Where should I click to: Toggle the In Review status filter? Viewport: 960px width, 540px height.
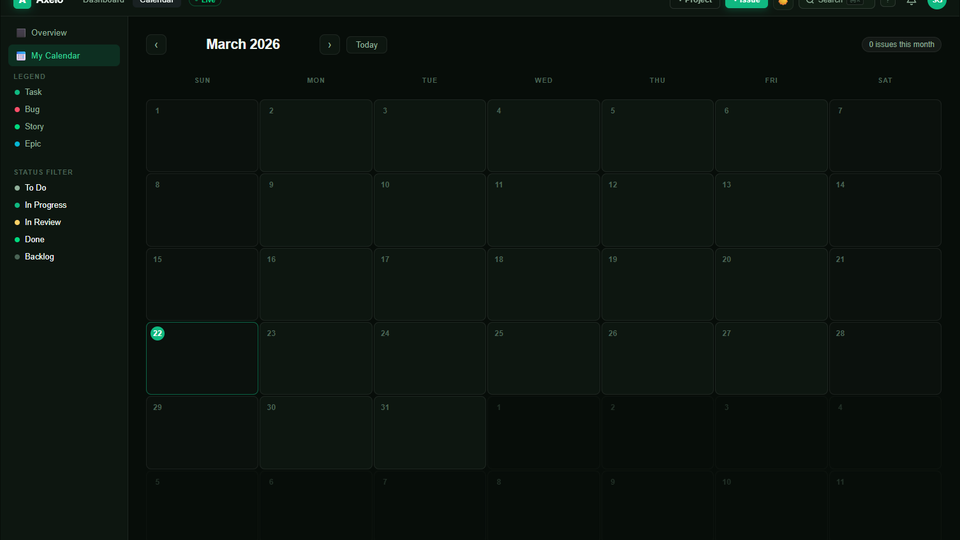[x=42, y=222]
